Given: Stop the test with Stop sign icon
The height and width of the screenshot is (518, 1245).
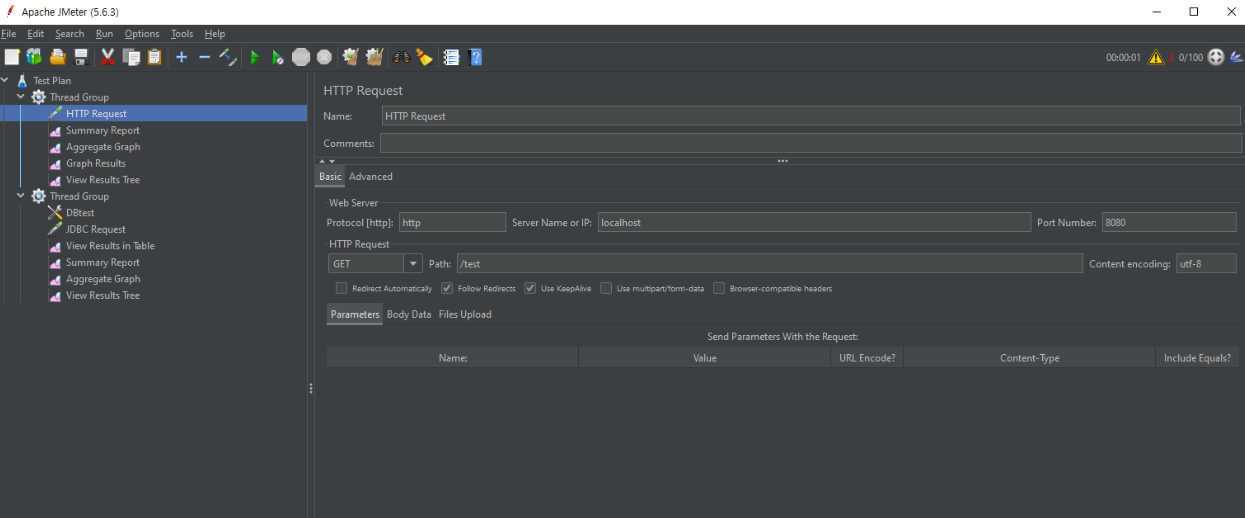Looking at the screenshot, I should (x=301, y=57).
